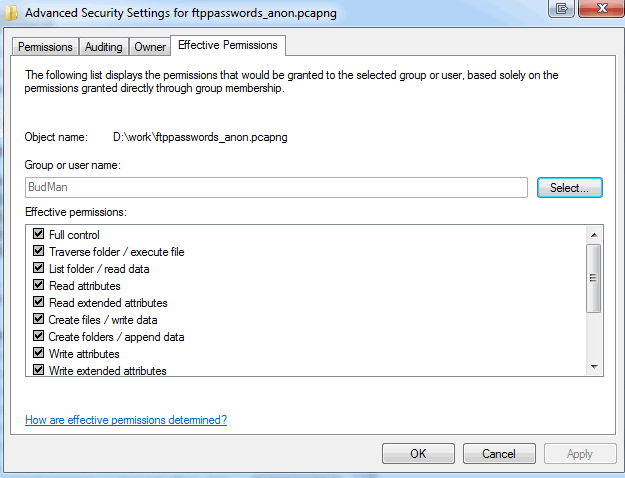Toggle the Write attributes checkbox
625x478 pixels.
pos(39,354)
